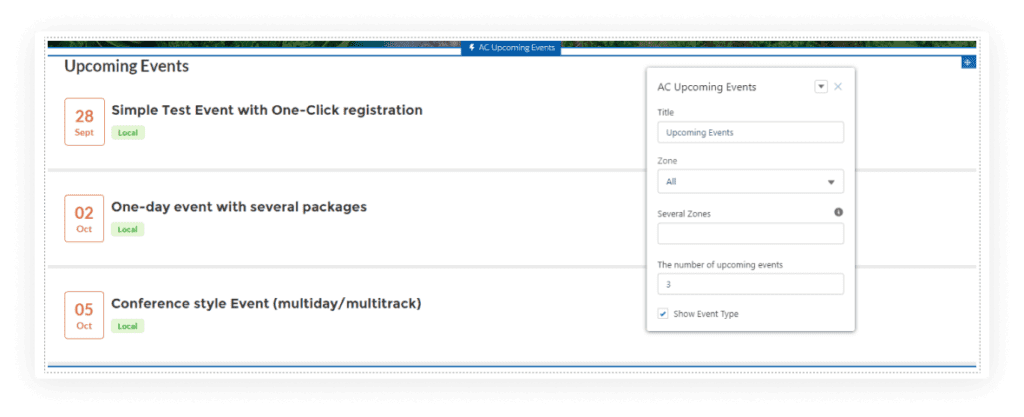
Task: Open Simple Test Event with One-Click registration
Action: [x=266, y=110]
